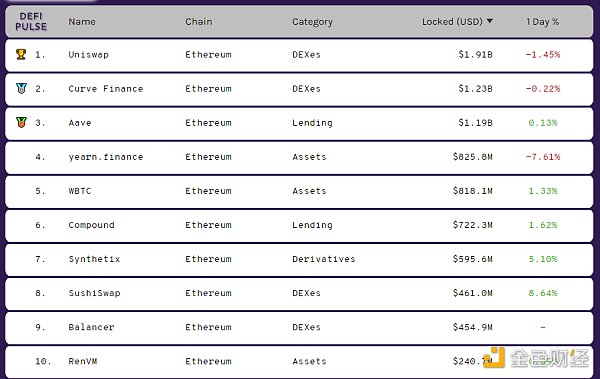
Task: Open the Aave row entry
Action: (299, 123)
